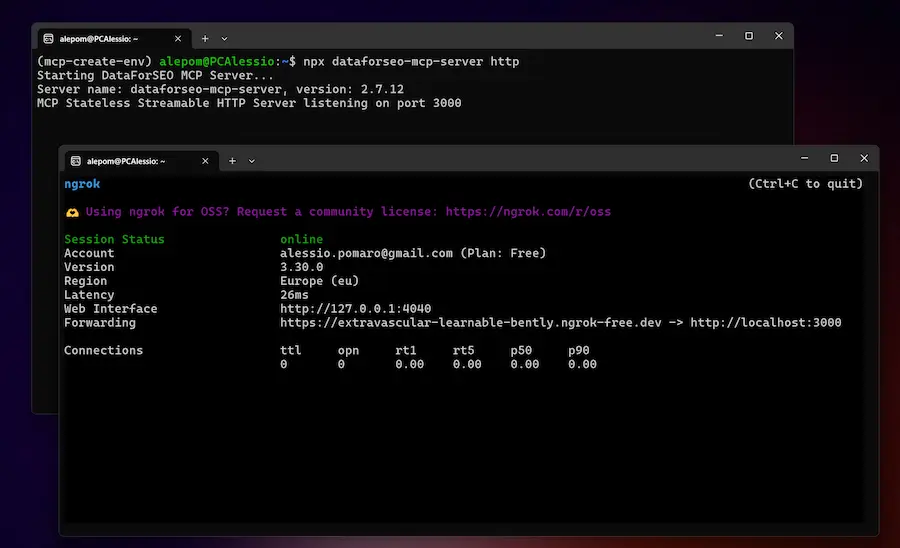Close the ngrok terminal window
Viewport: 900px width, 548px height.
[x=864, y=158]
